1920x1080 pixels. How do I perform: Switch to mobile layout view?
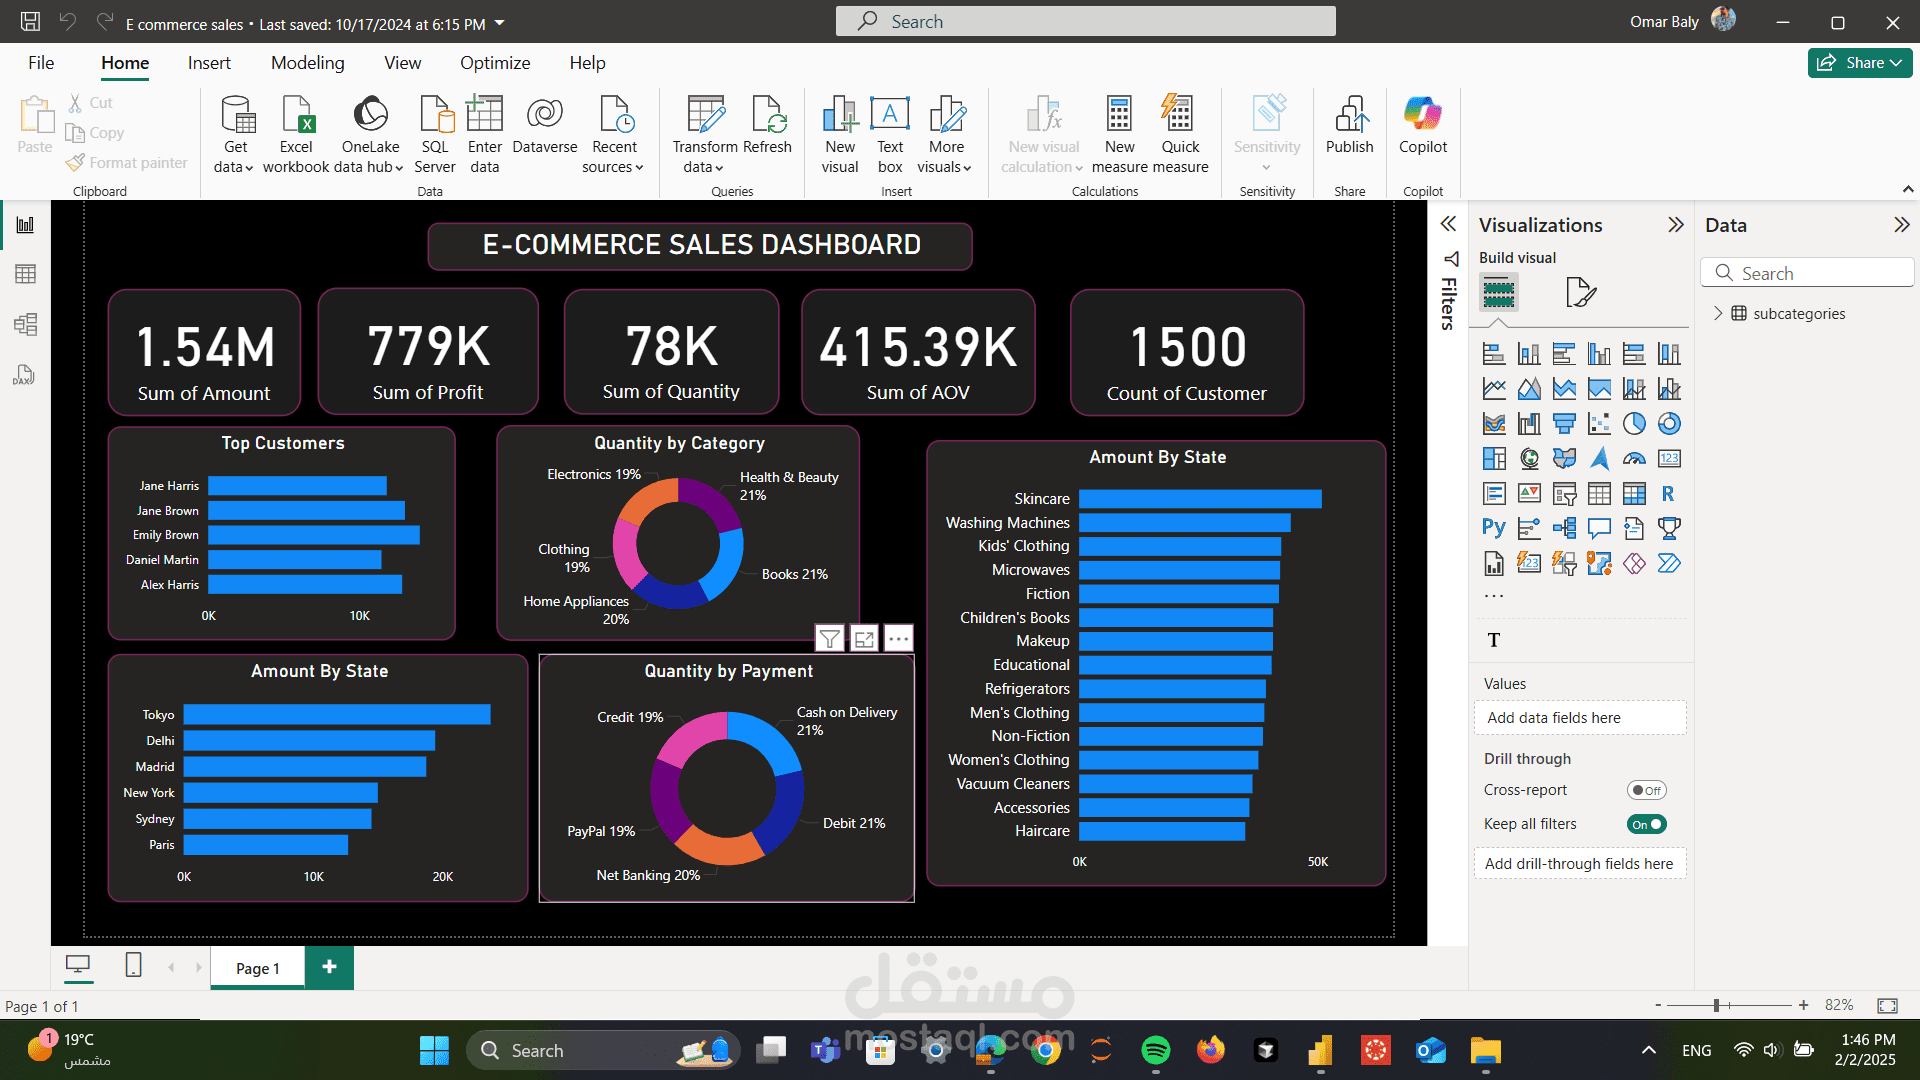coord(133,965)
